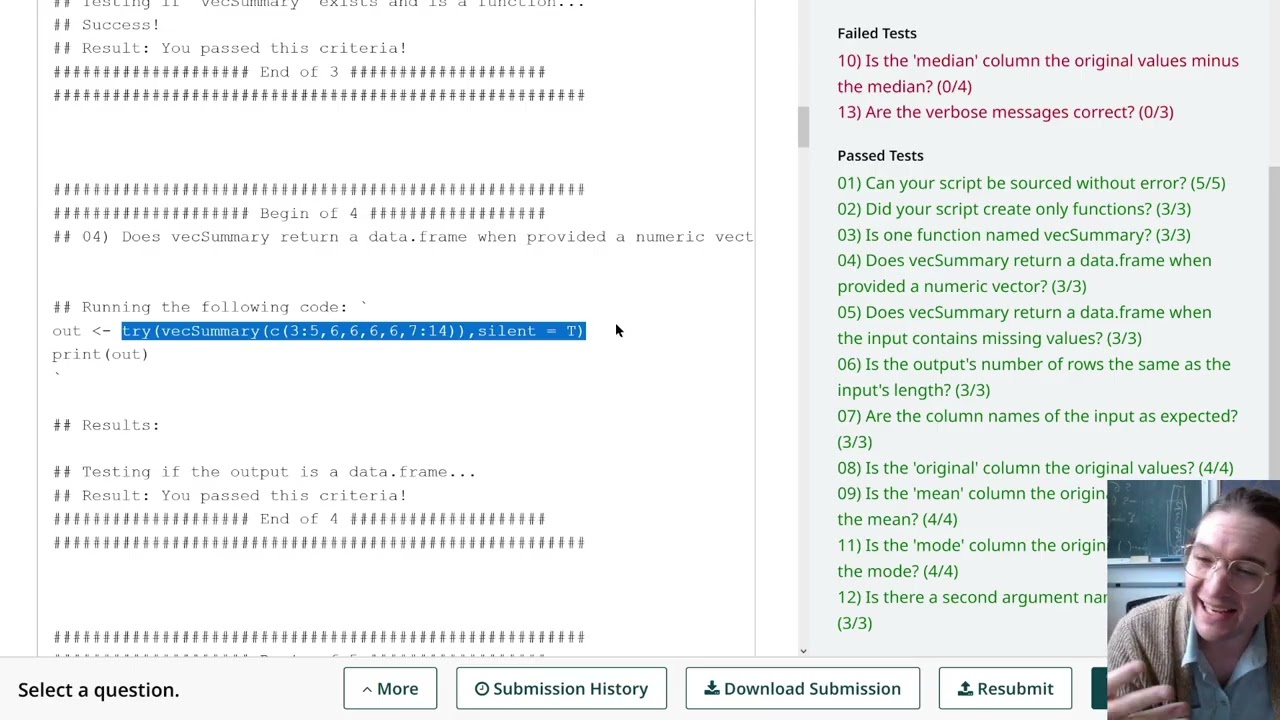Open test 05 input contains missing values
The width and height of the screenshot is (1280, 720).
1024,325
